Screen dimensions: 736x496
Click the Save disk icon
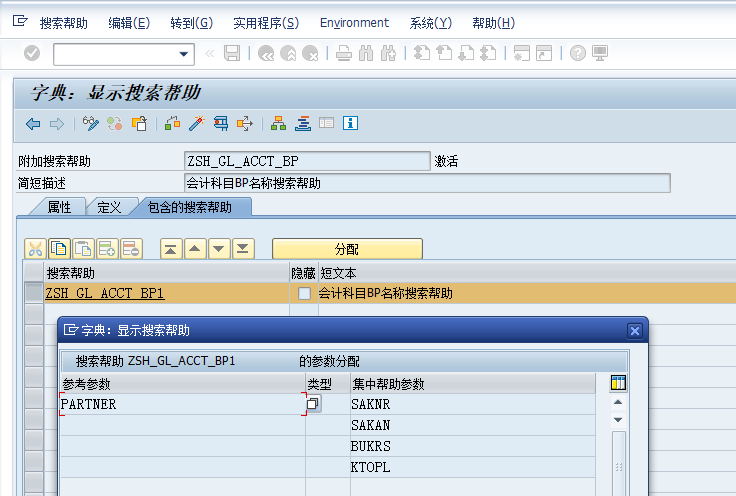coord(232,53)
